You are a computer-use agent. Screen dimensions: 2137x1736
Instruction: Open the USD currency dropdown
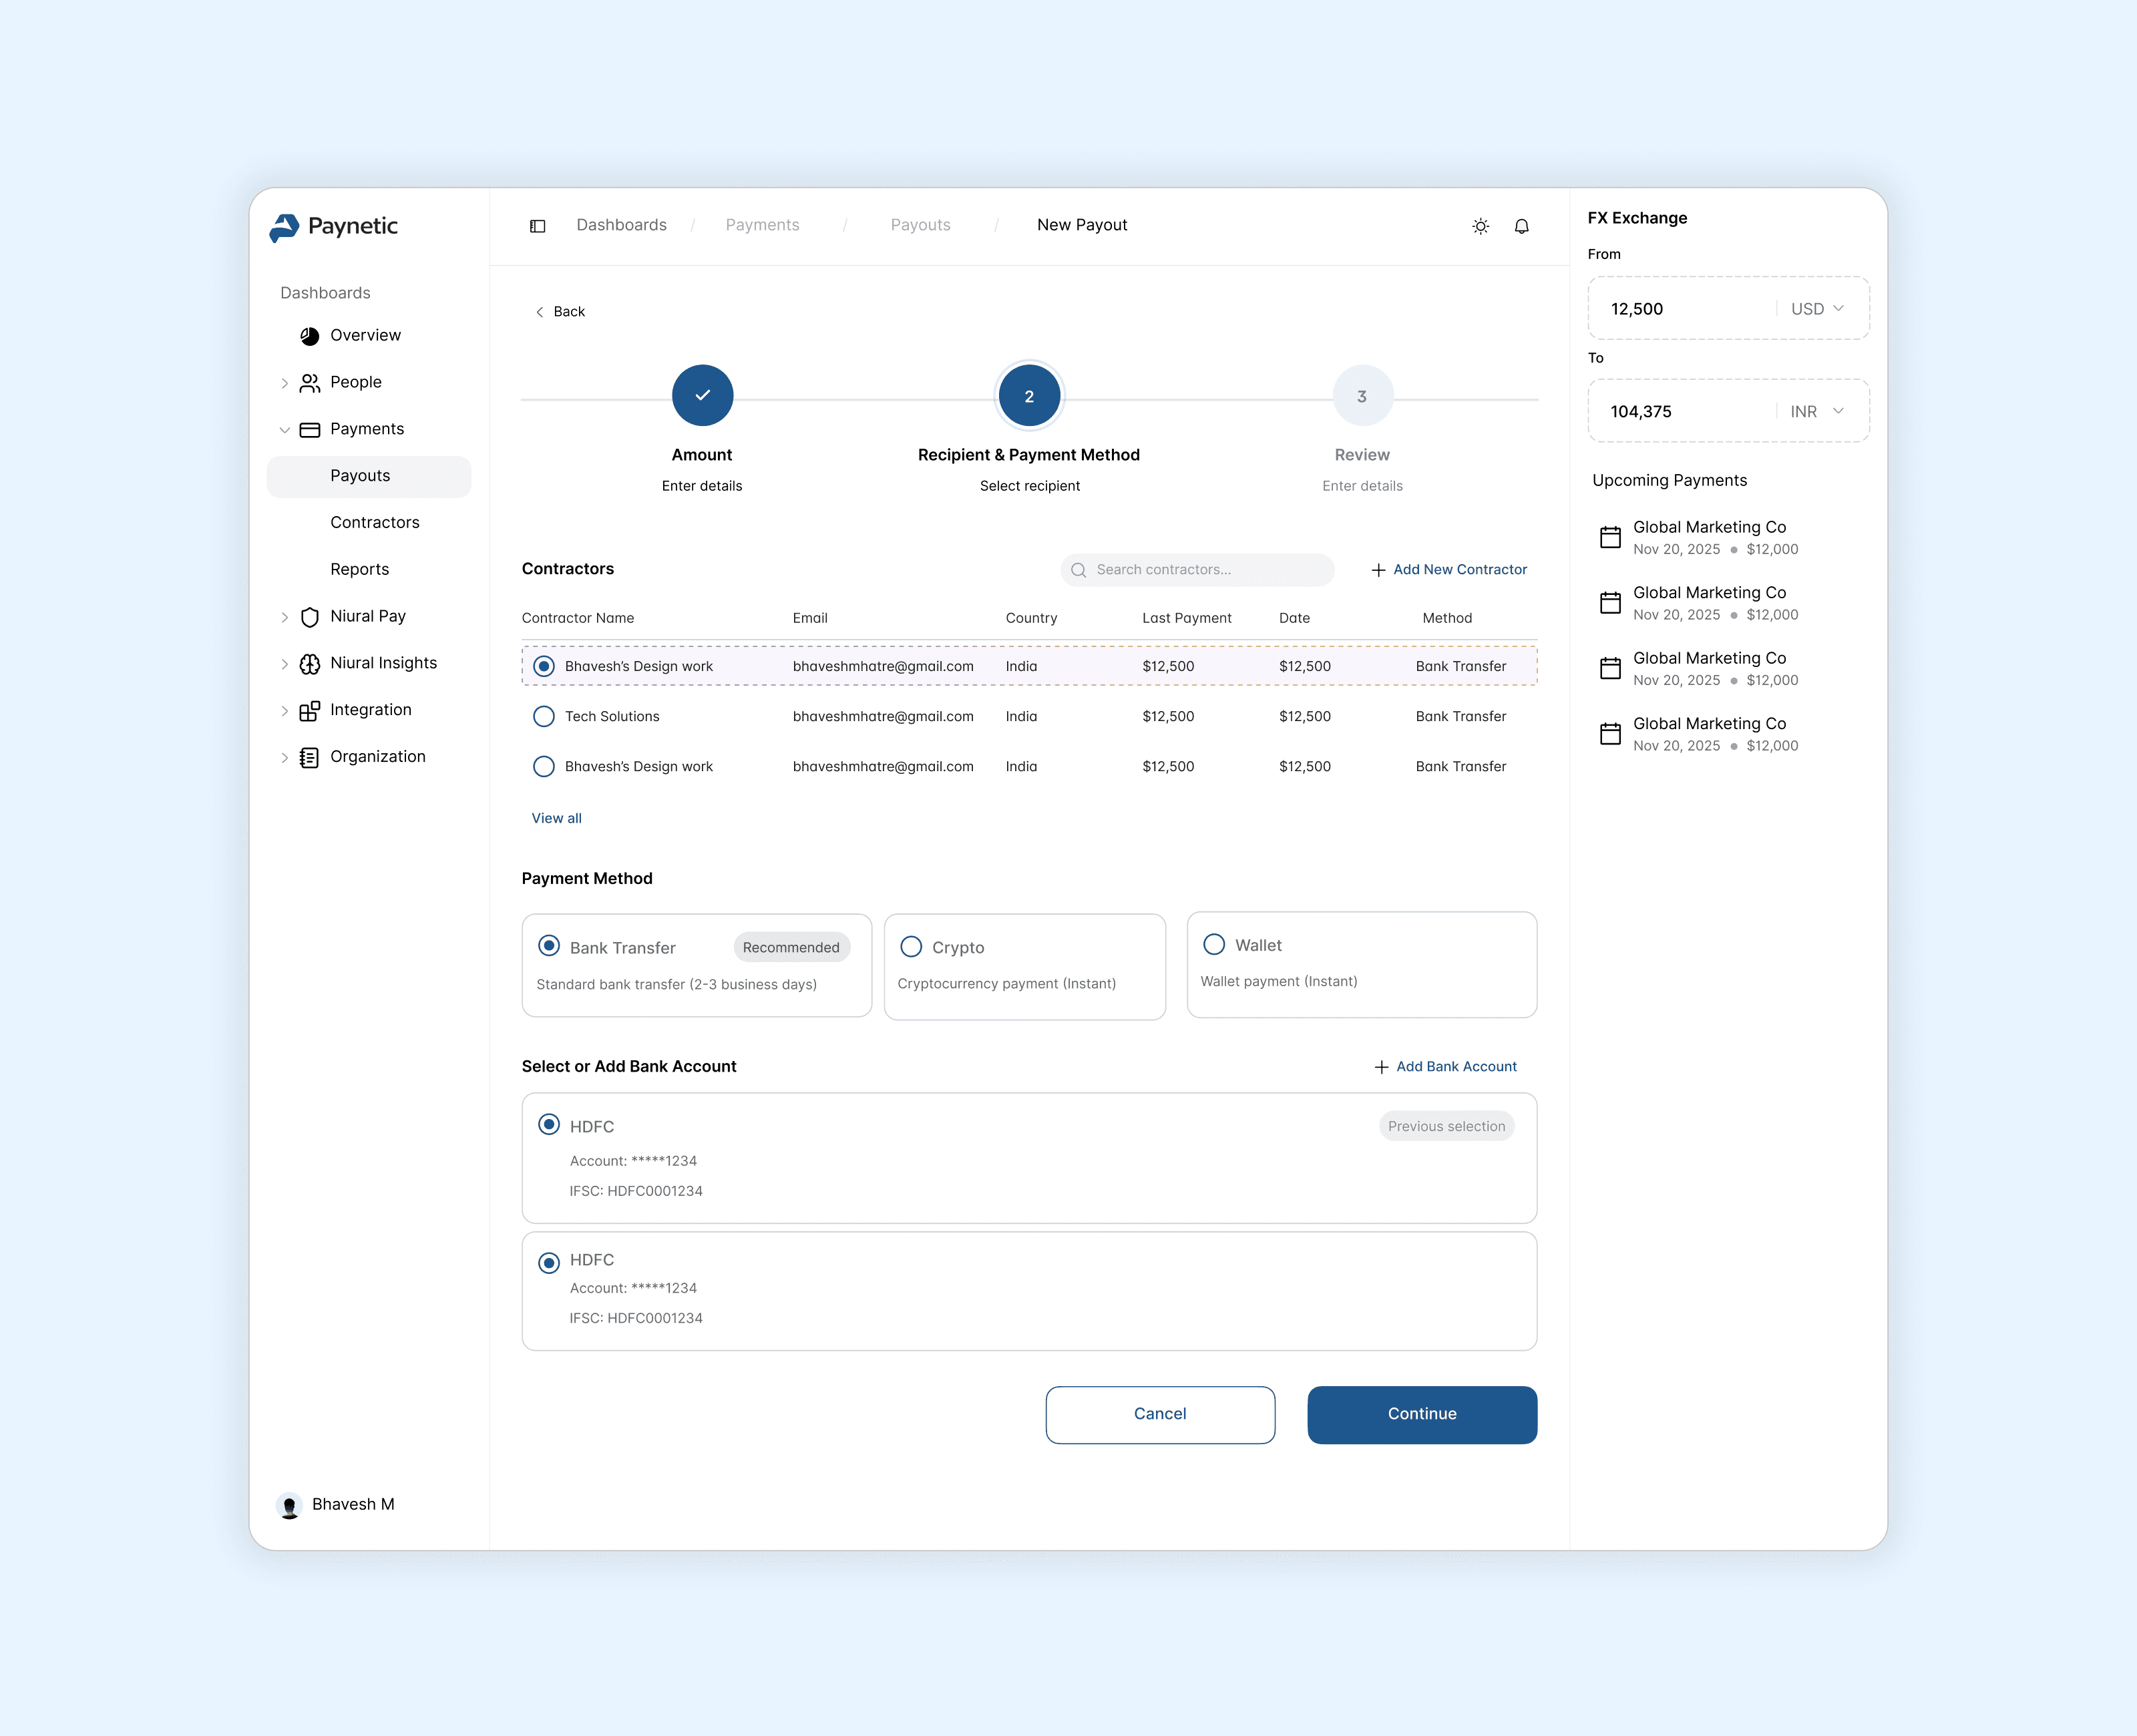[1817, 309]
